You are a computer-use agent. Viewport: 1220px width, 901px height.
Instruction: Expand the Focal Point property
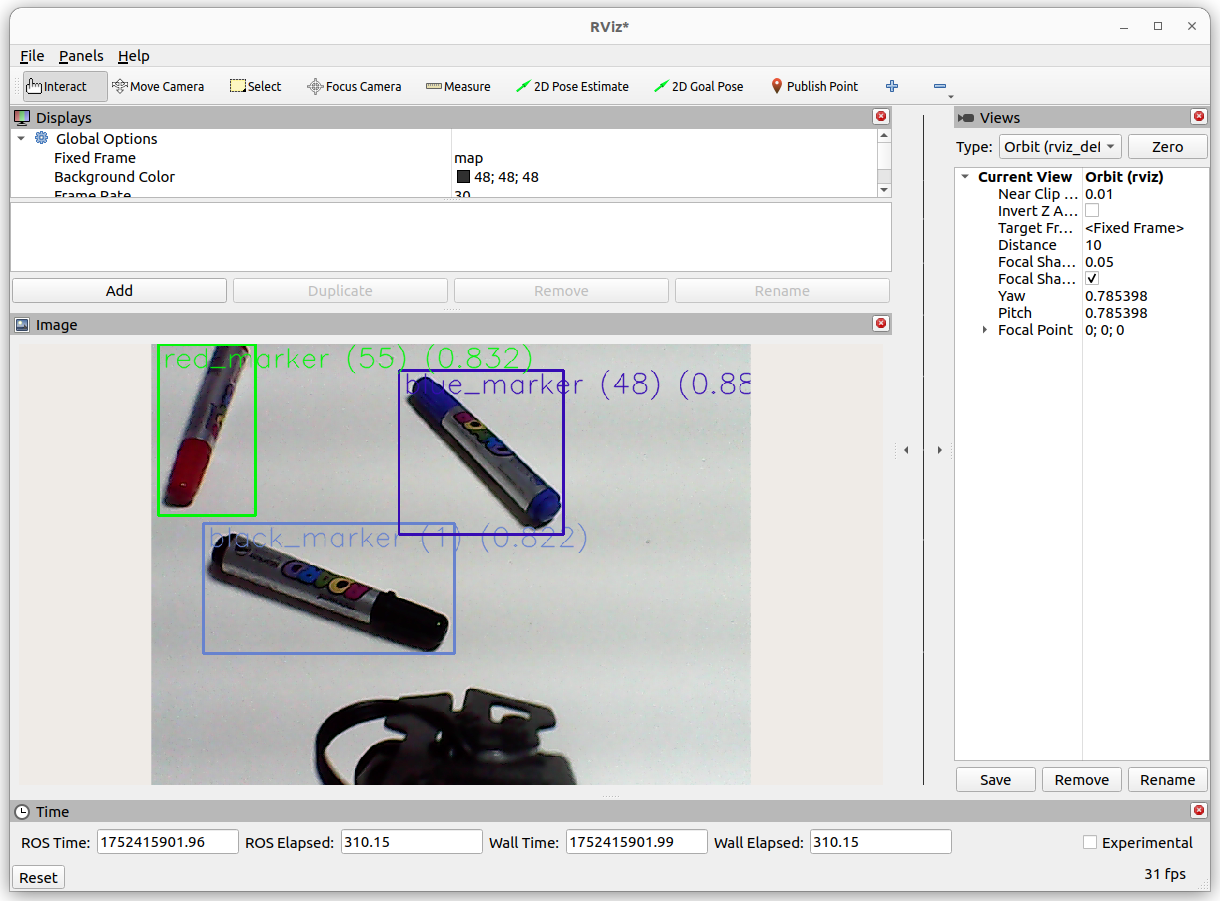[985, 330]
